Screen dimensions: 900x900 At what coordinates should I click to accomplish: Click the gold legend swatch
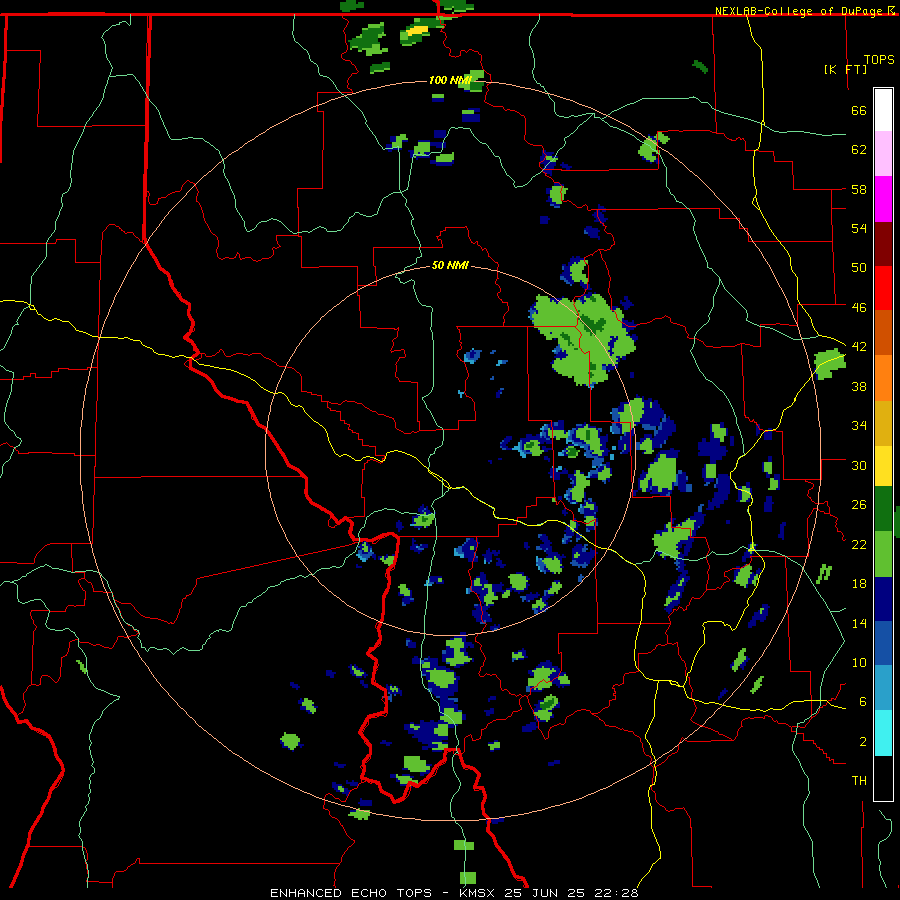[883, 423]
